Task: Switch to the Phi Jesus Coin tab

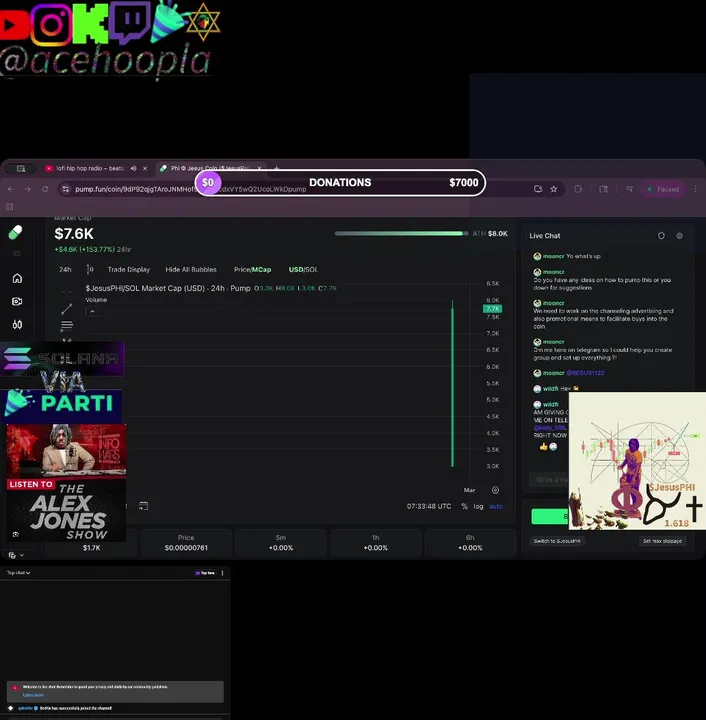Action: tap(209, 168)
